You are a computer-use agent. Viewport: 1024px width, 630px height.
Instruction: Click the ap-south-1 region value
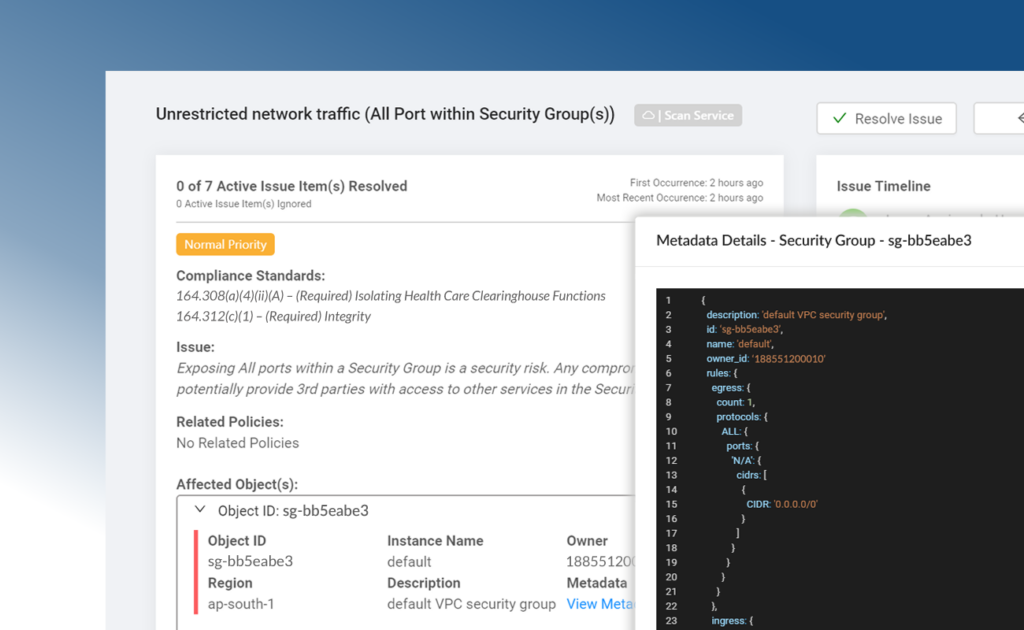pos(240,604)
